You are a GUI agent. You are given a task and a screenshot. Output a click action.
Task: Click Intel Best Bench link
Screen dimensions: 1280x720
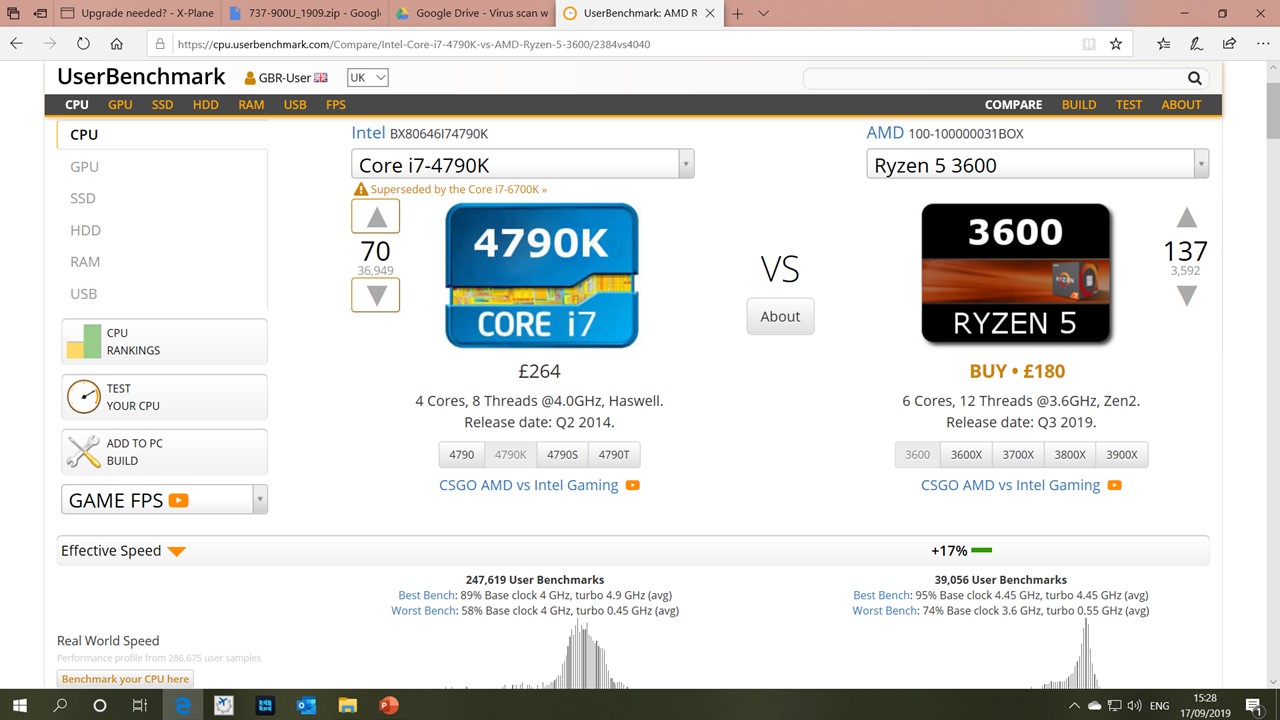point(427,595)
